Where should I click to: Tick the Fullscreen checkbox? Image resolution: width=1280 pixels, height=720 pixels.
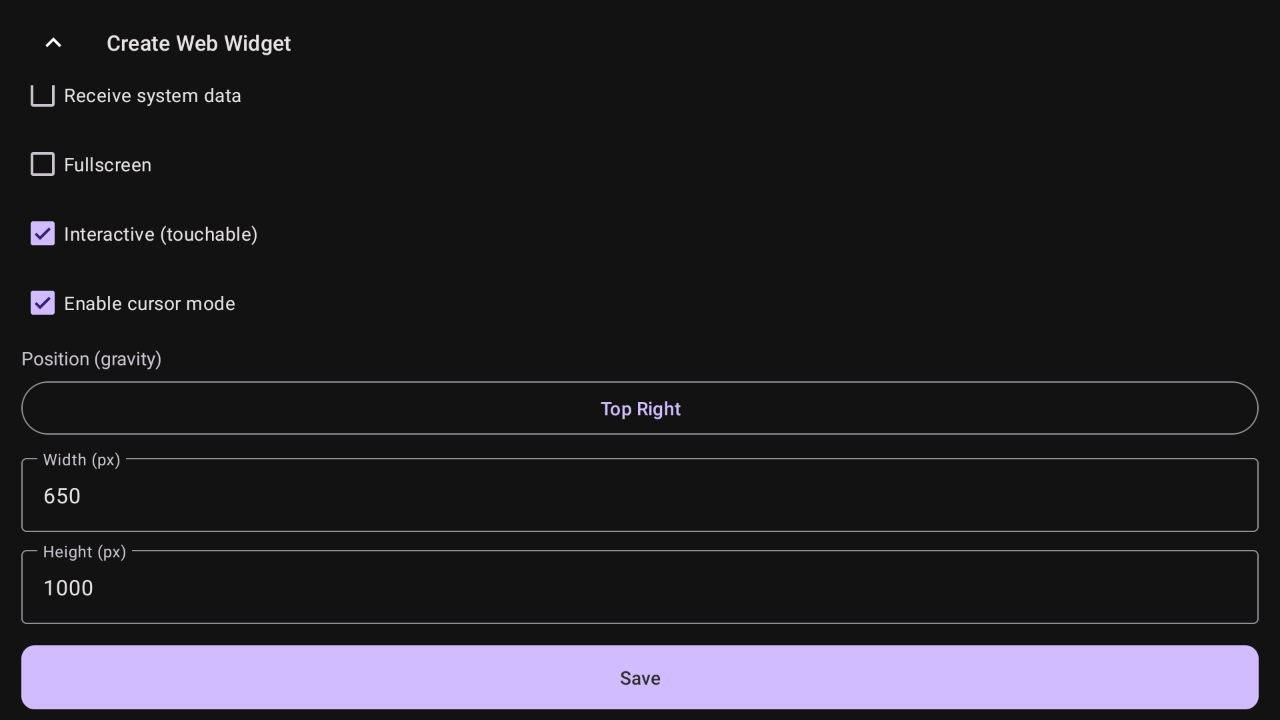[x=42, y=164]
